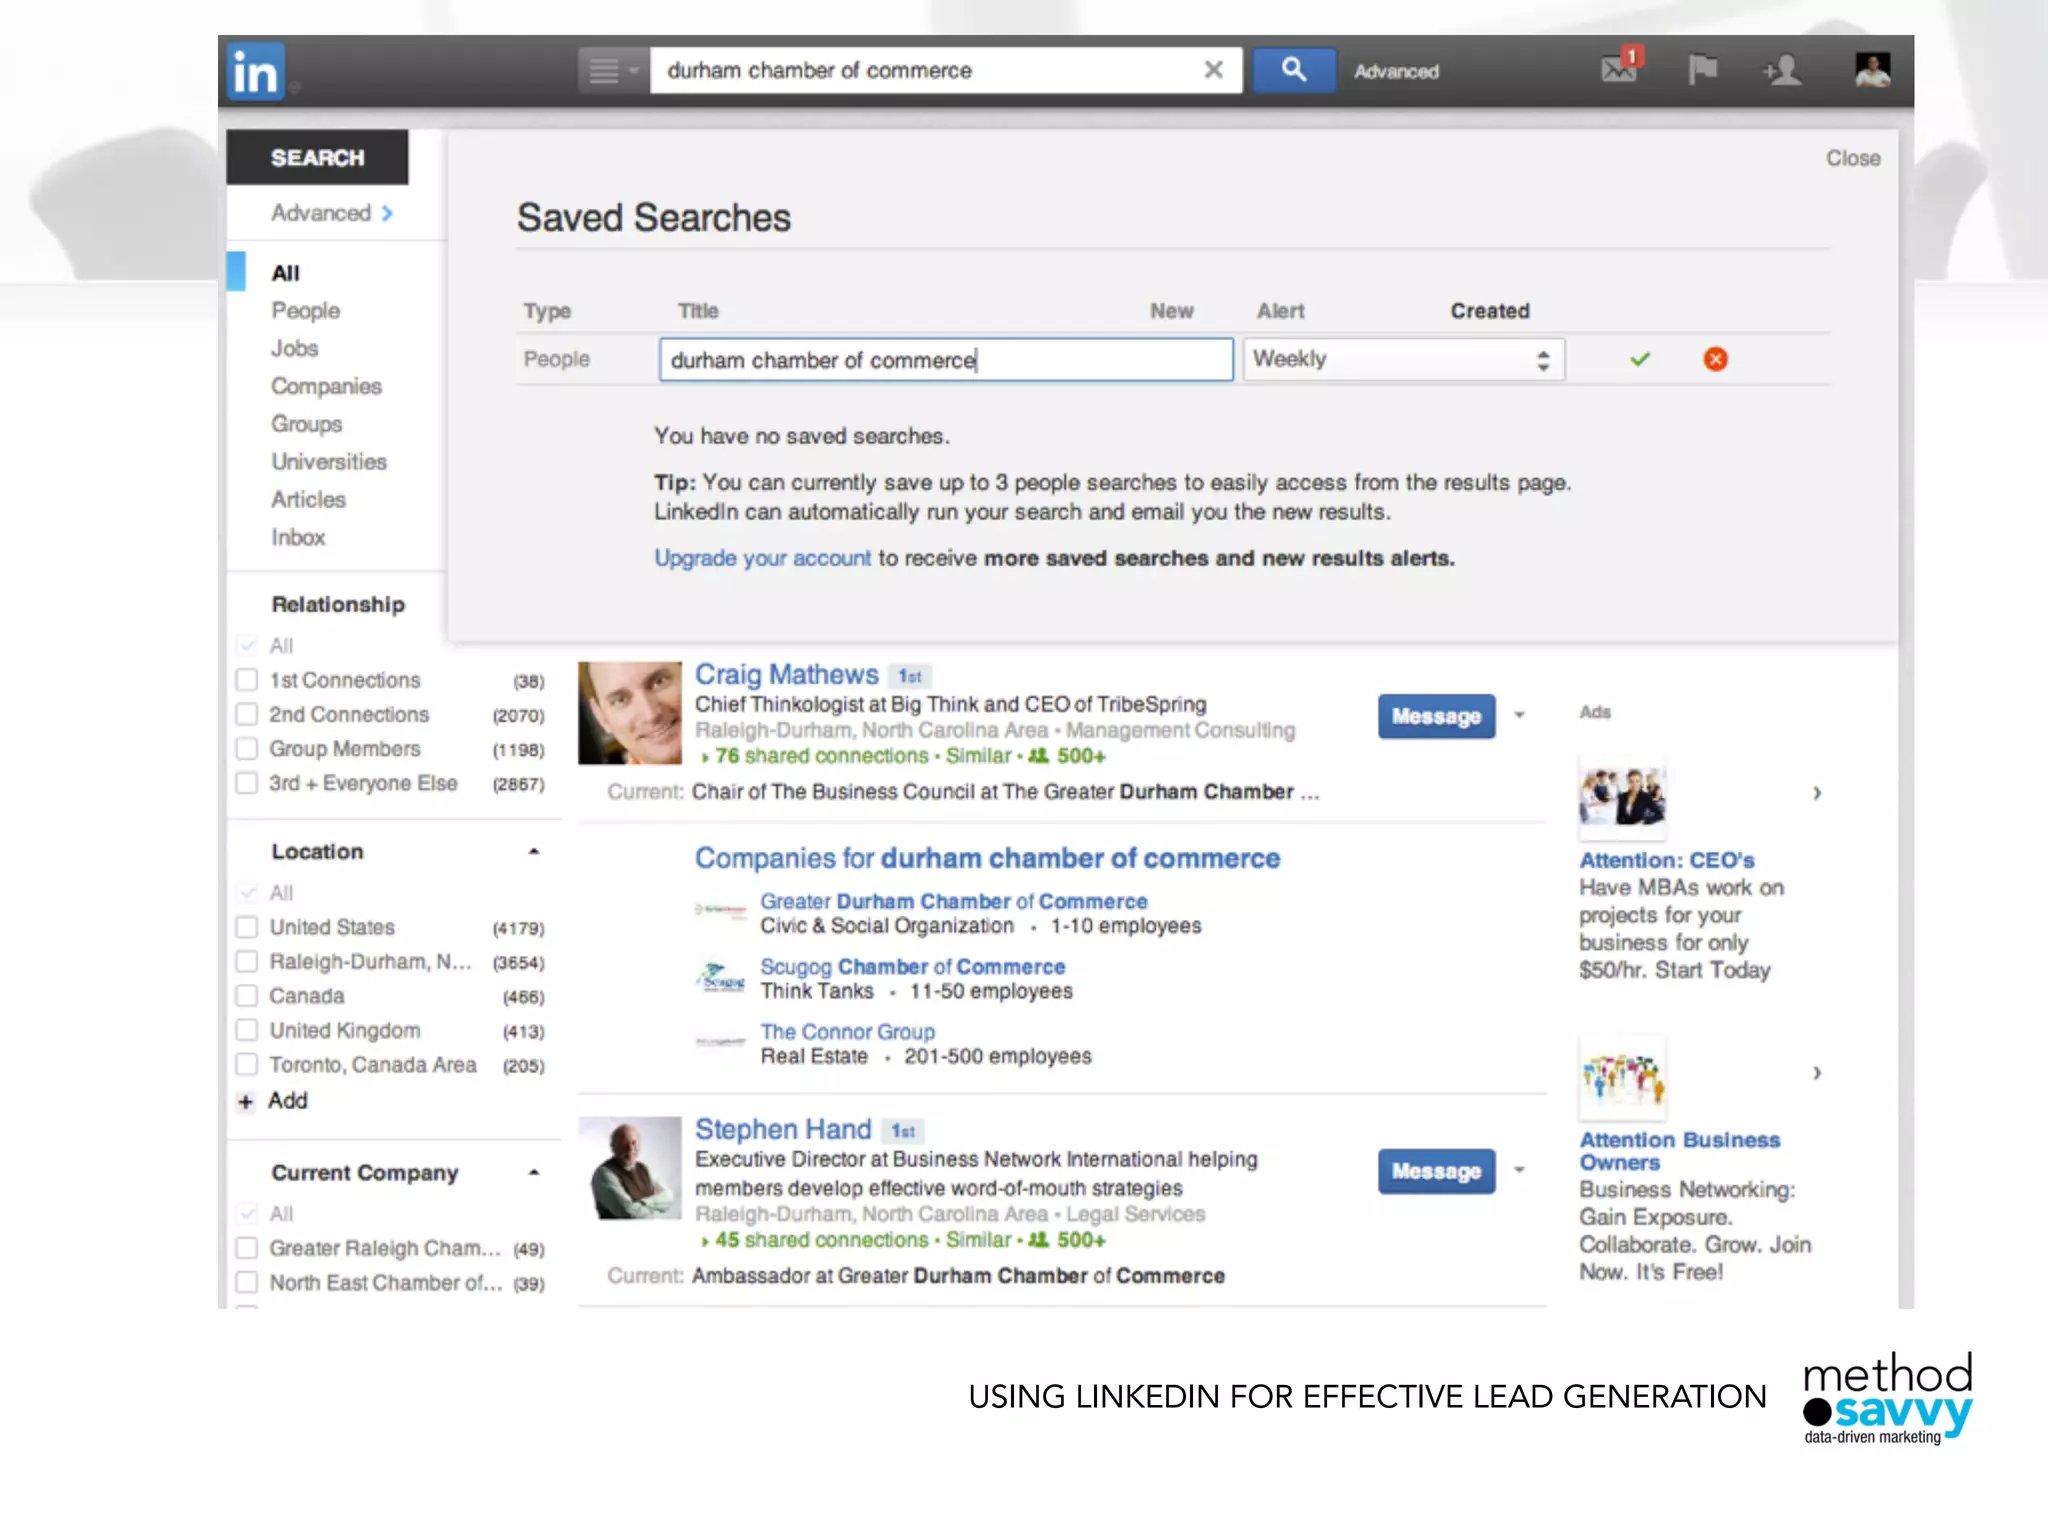2048x1536 pixels.
Task: Open Advanced search in left sidebar
Action: (331, 213)
